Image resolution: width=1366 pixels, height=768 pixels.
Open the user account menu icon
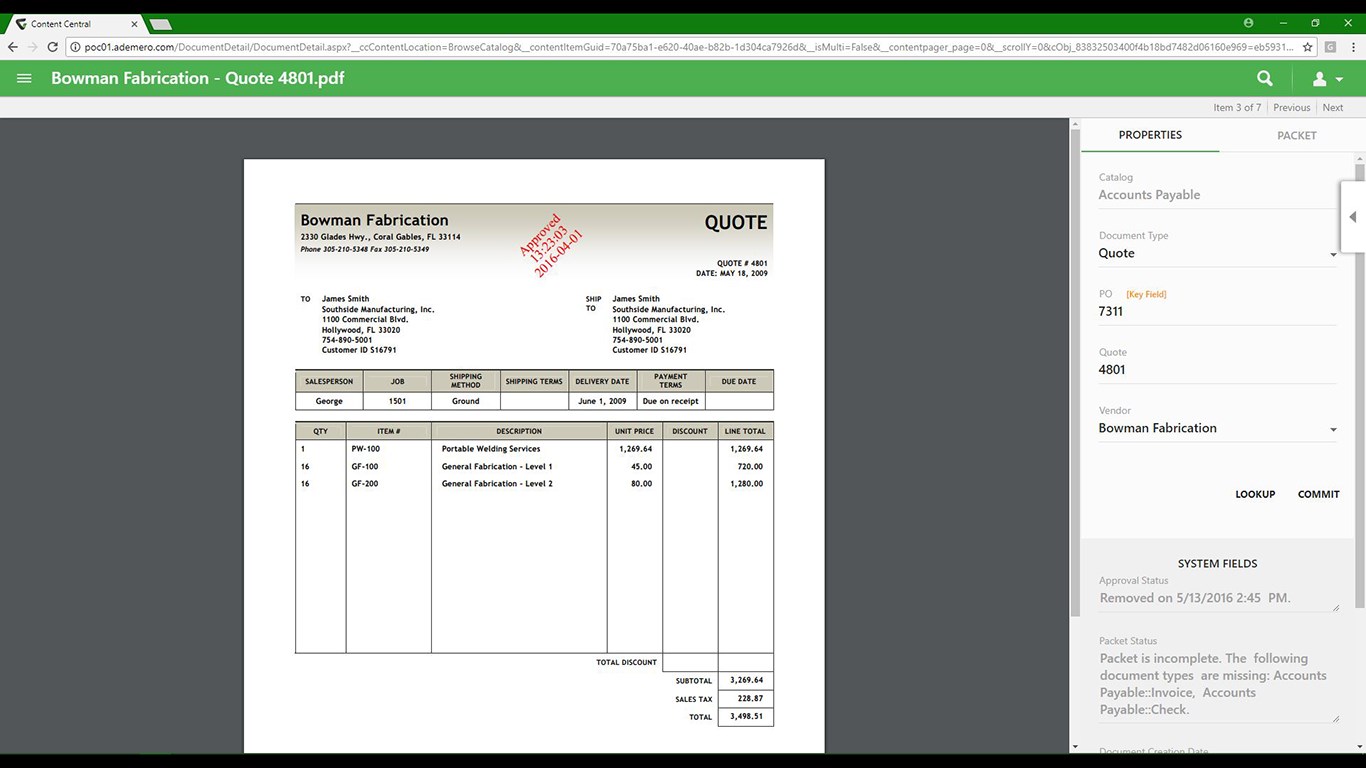click(1327, 79)
